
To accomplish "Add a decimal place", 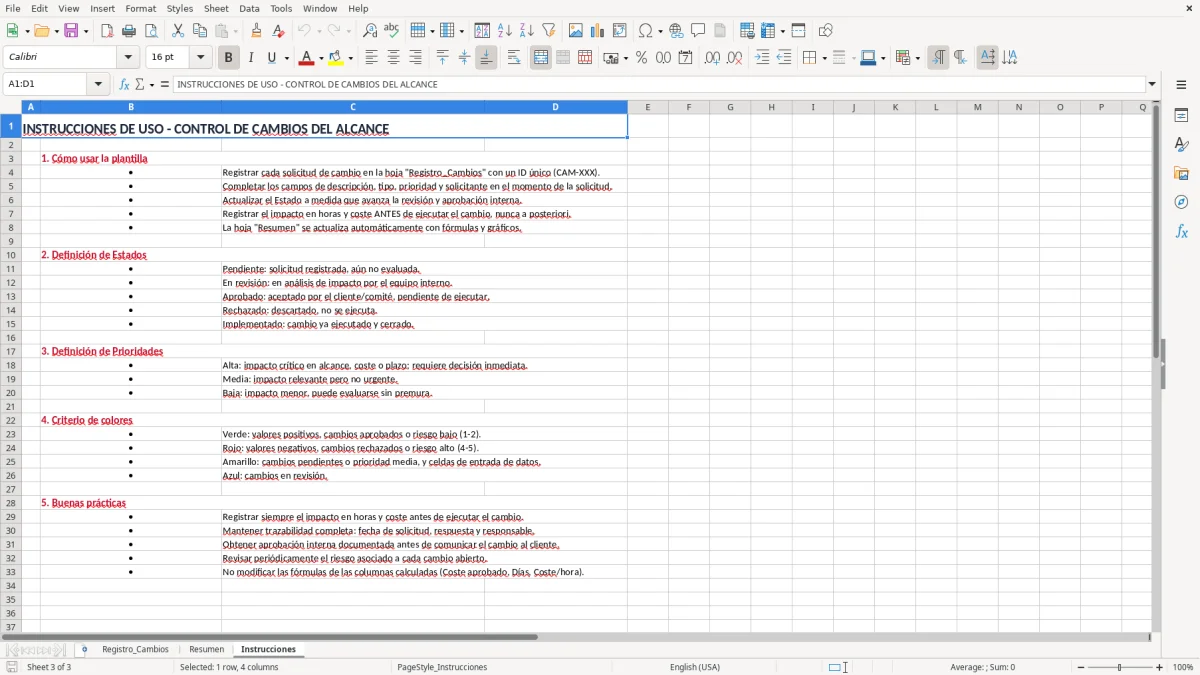I will click(712, 58).
